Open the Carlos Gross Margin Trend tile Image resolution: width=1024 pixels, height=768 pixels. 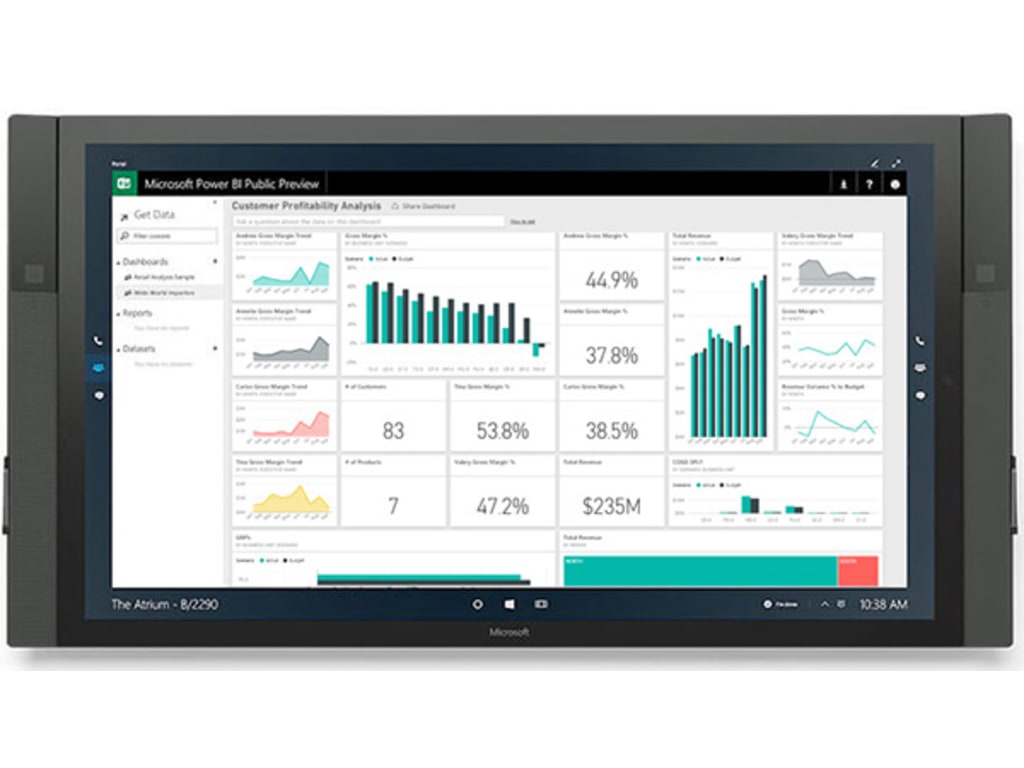[285, 416]
